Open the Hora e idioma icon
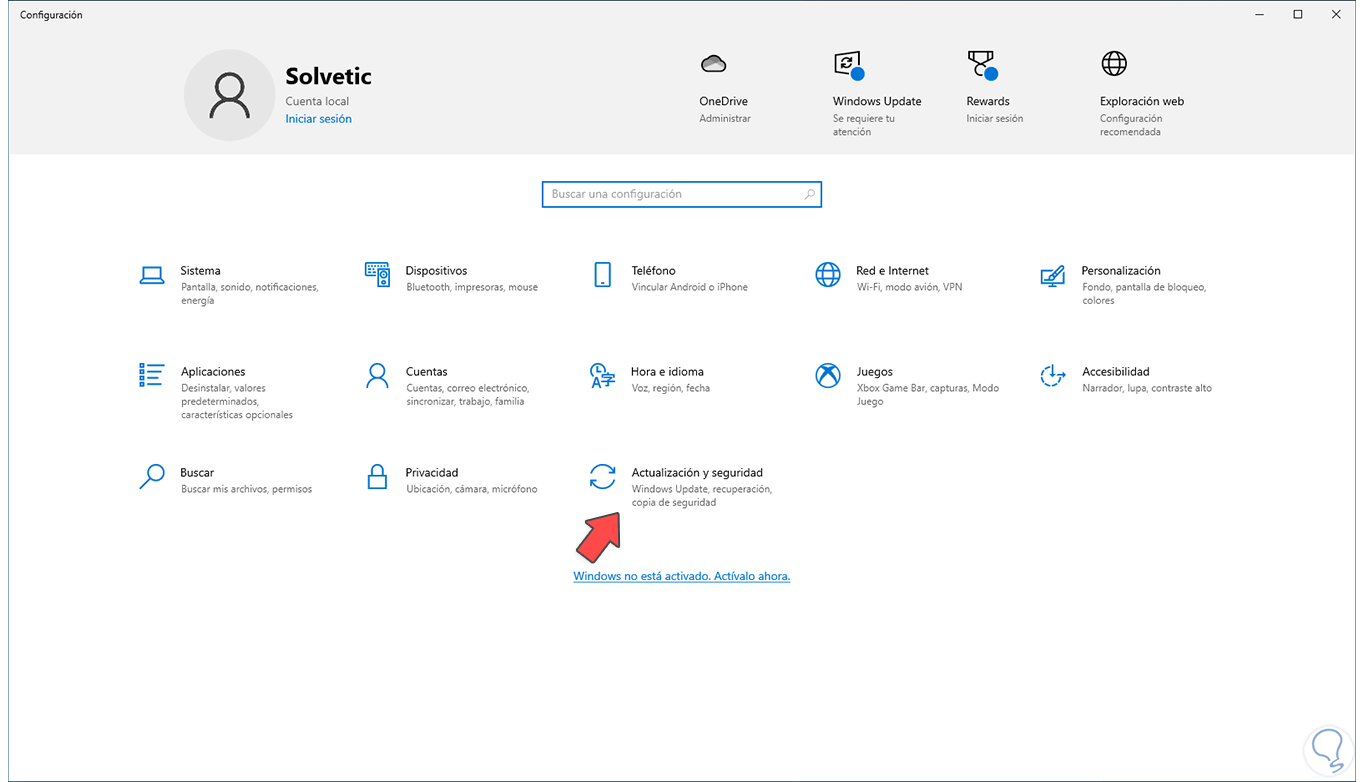Image resolution: width=1364 pixels, height=782 pixels. tap(602, 376)
